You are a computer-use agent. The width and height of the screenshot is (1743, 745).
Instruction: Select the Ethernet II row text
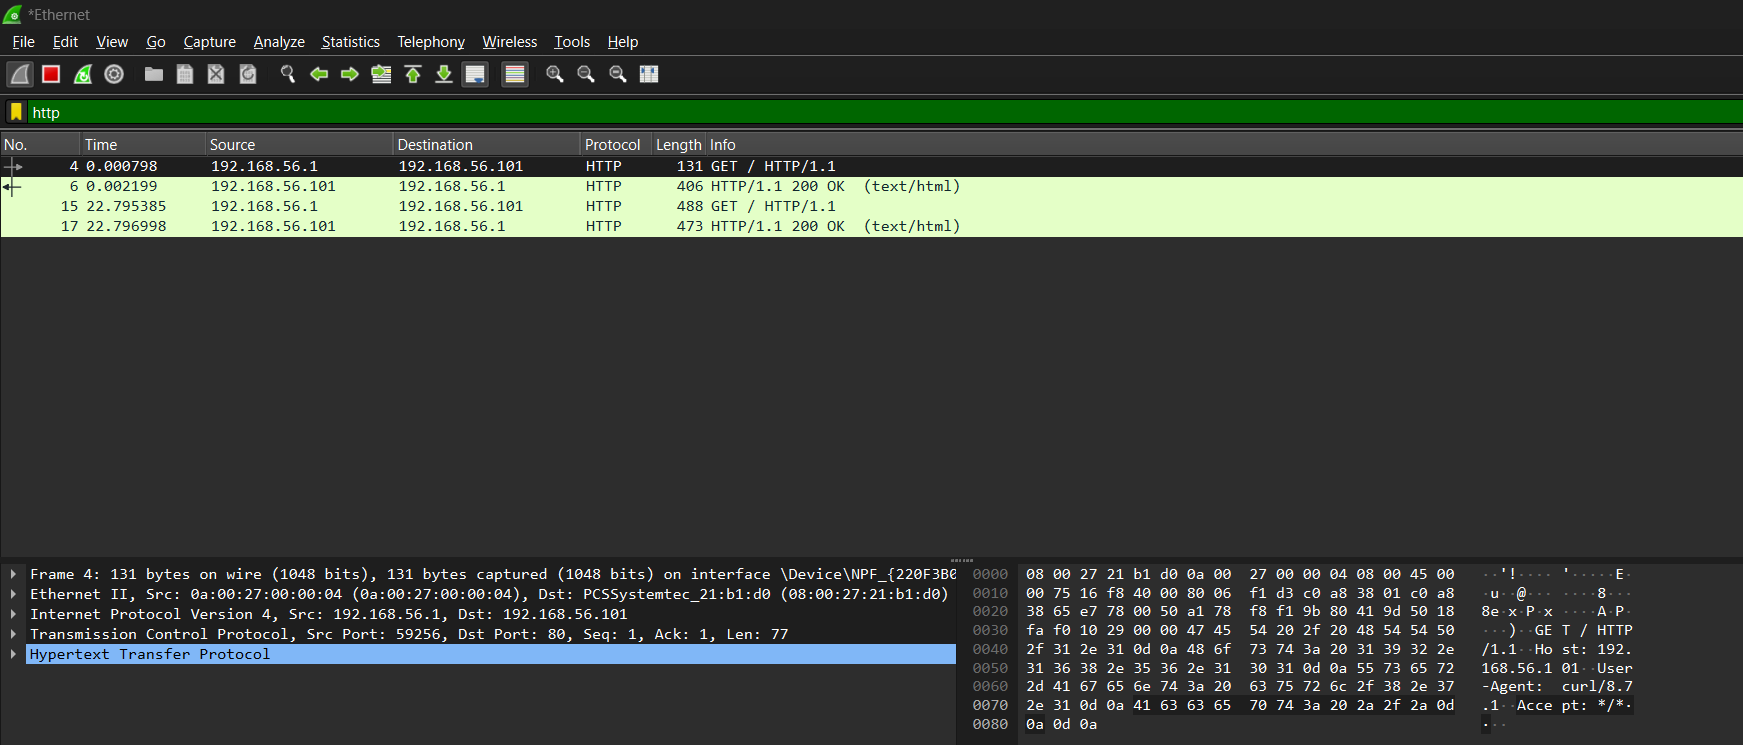(489, 594)
